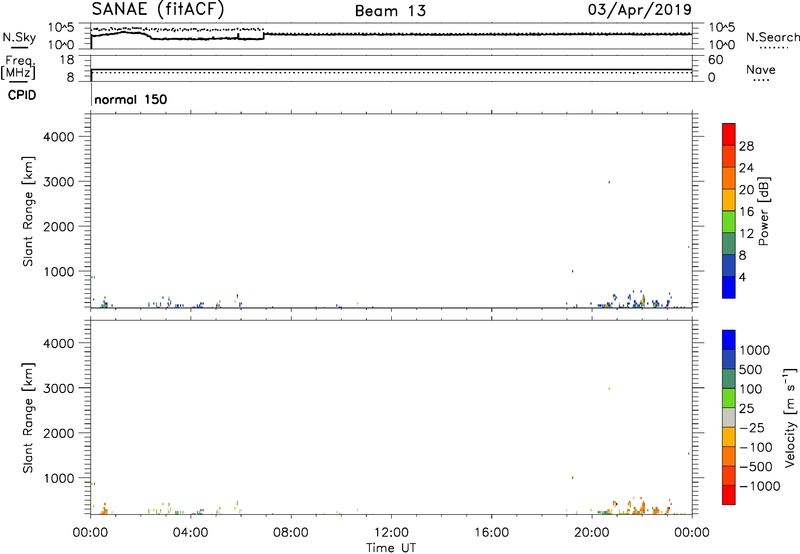This screenshot has height=554, width=800.
Task: Click the 2000 tick in the velocity panel
Action: [x=59, y=433]
